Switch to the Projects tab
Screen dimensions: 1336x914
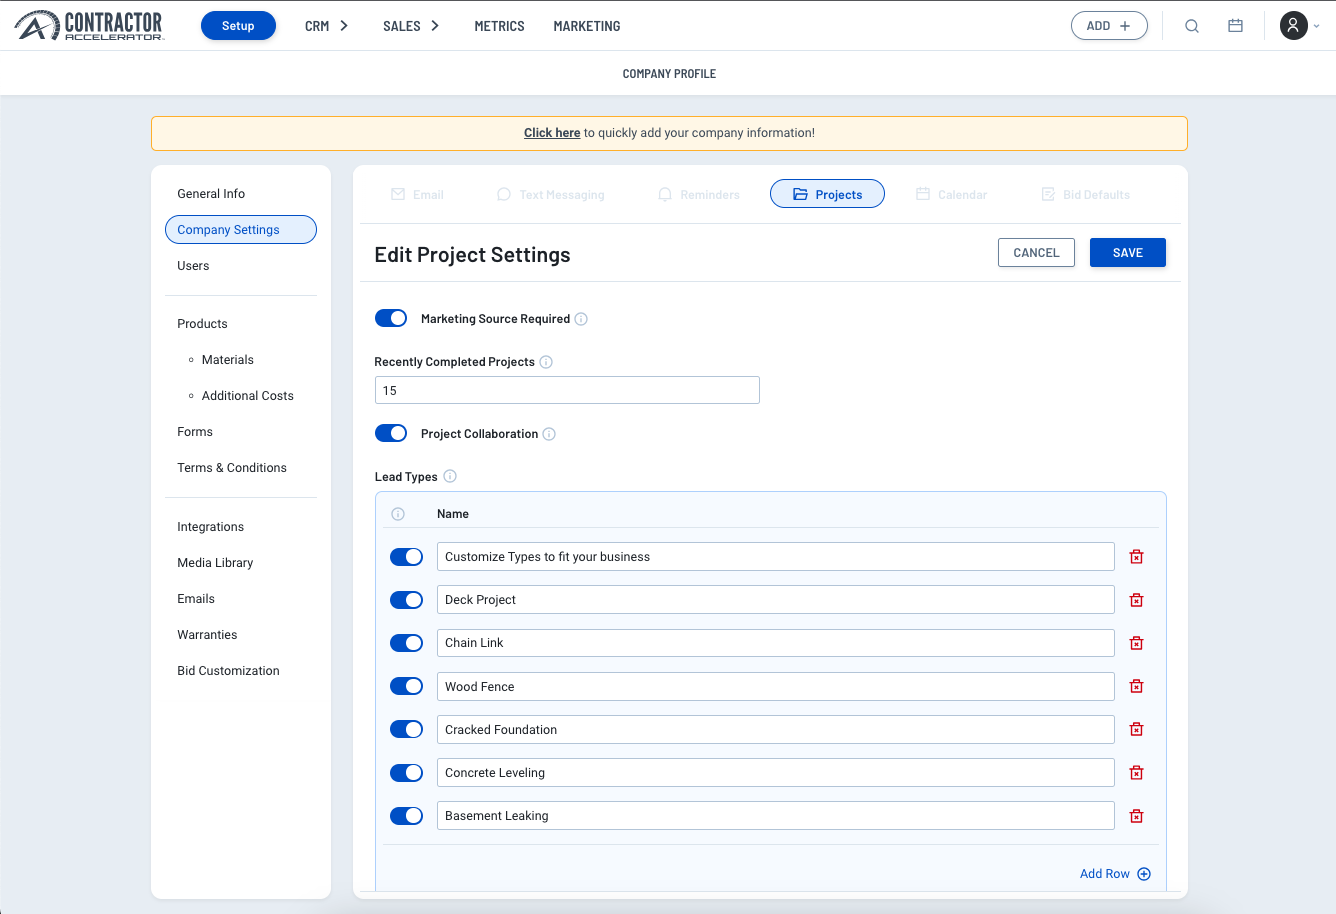coord(827,194)
